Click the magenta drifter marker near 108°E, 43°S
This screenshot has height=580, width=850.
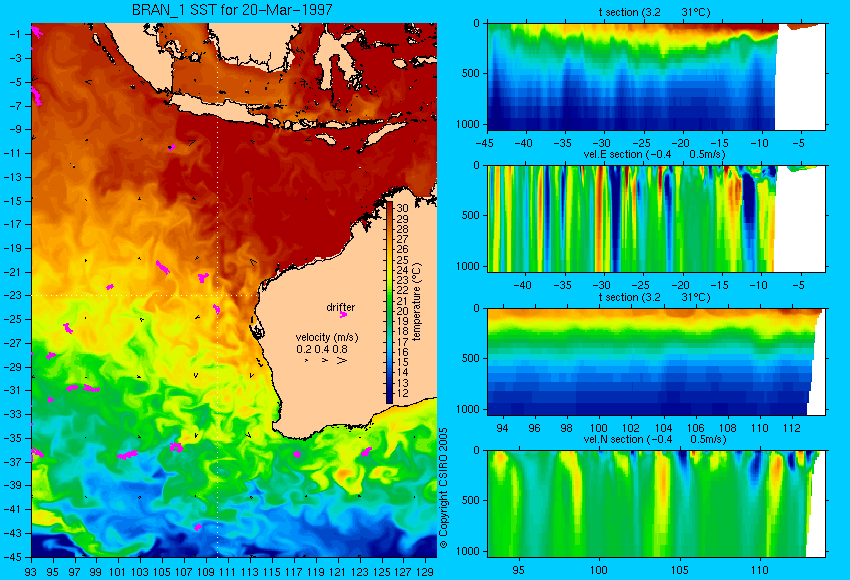(198, 527)
